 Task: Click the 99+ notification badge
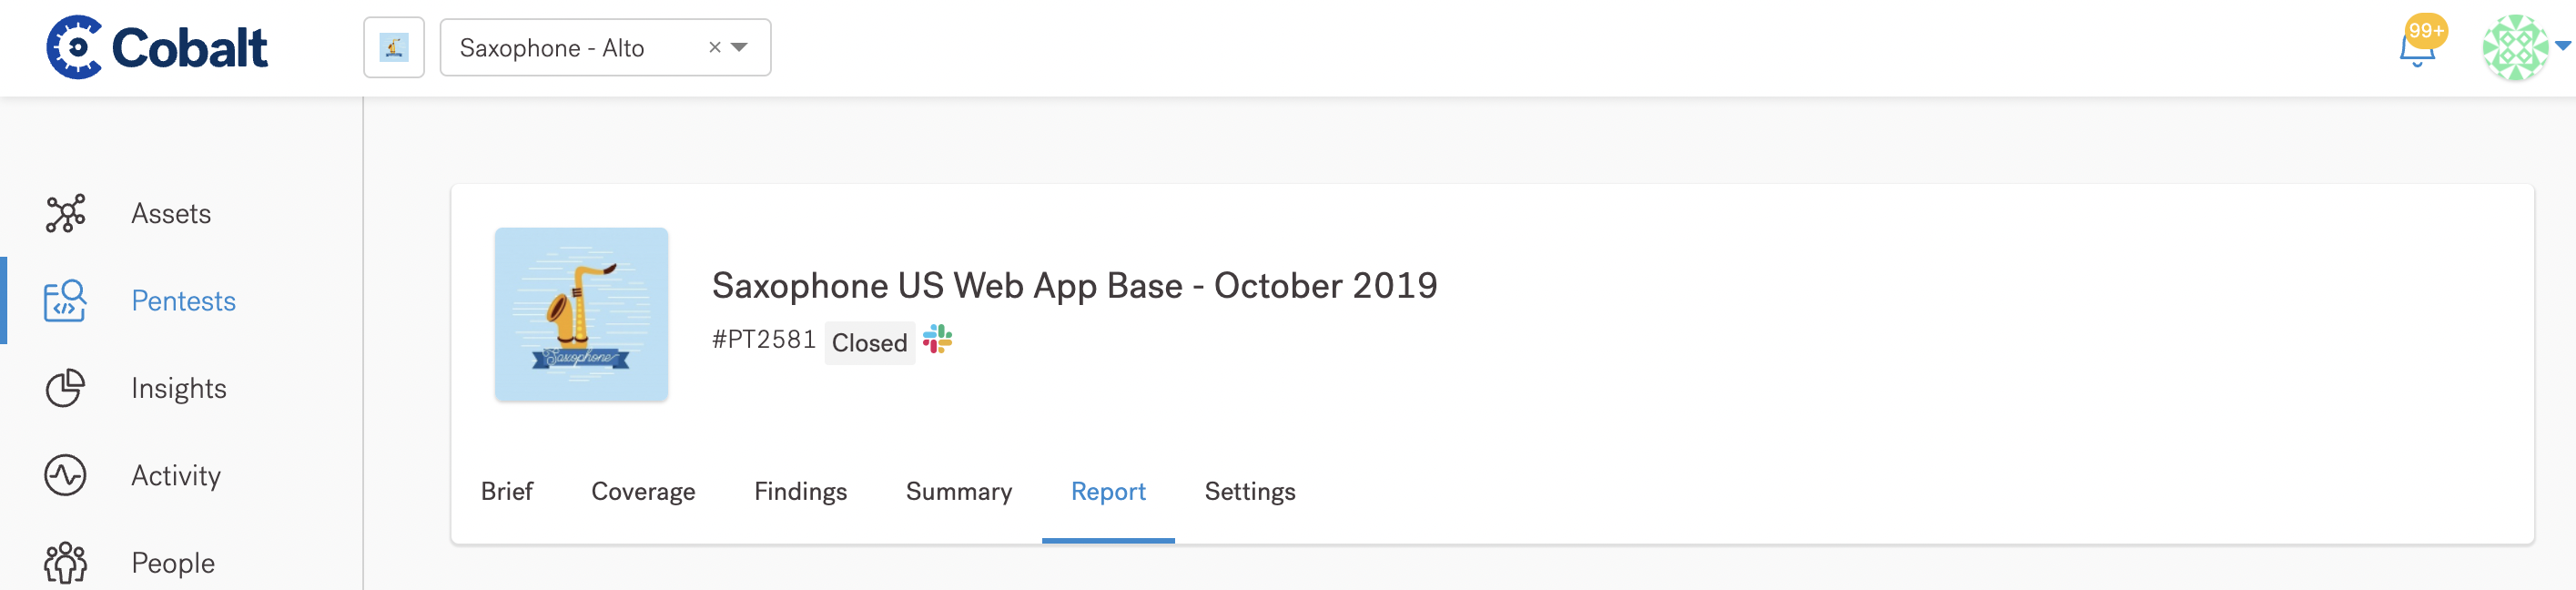tap(2426, 30)
